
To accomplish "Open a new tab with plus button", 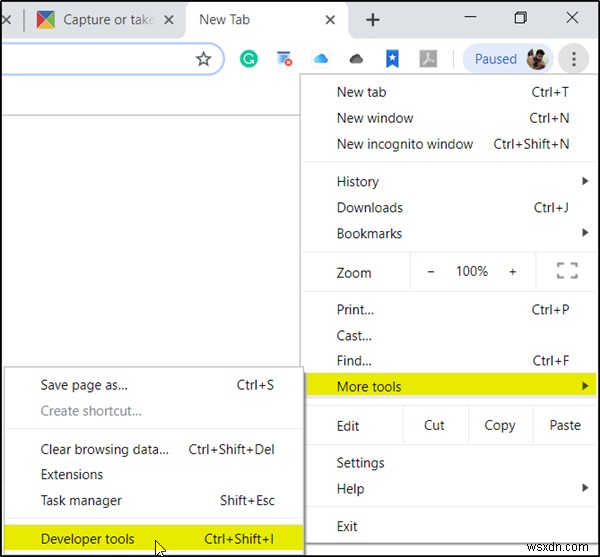I will [372, 20].
